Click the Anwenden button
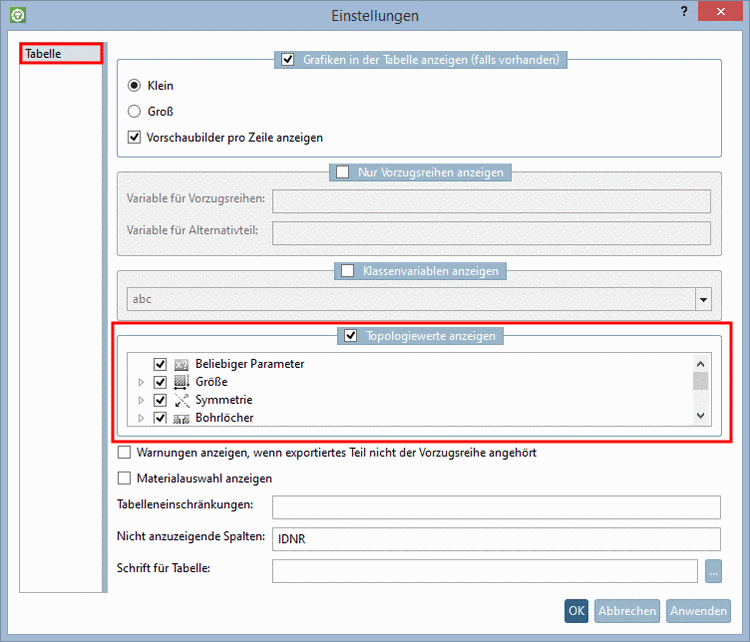Image resolution: width=750 pixels, height=642 pixels. [698, 611]
